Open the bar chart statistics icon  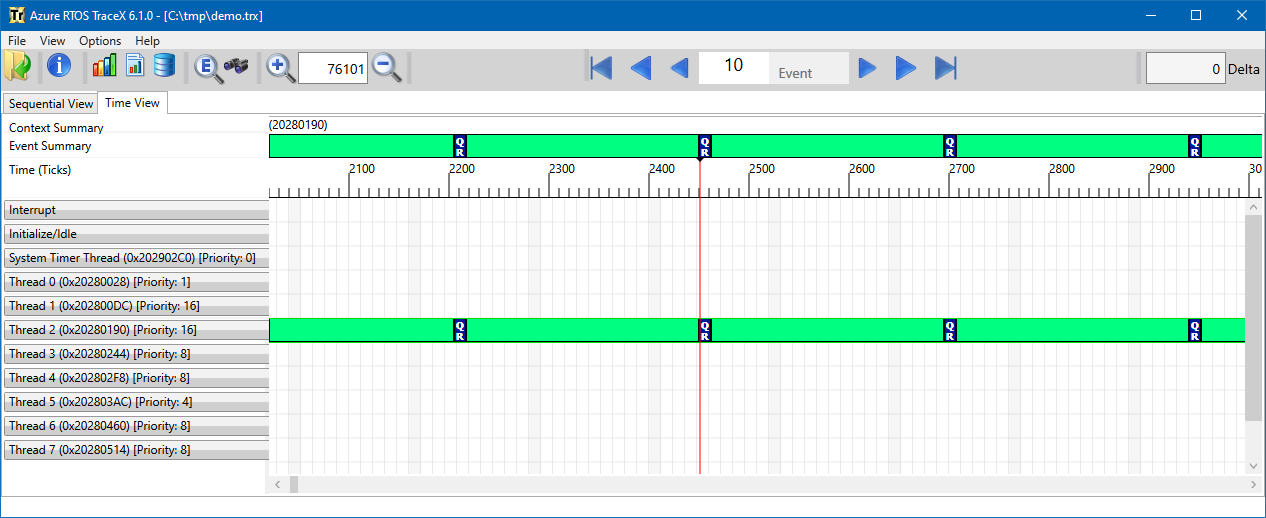pos(104,67)
